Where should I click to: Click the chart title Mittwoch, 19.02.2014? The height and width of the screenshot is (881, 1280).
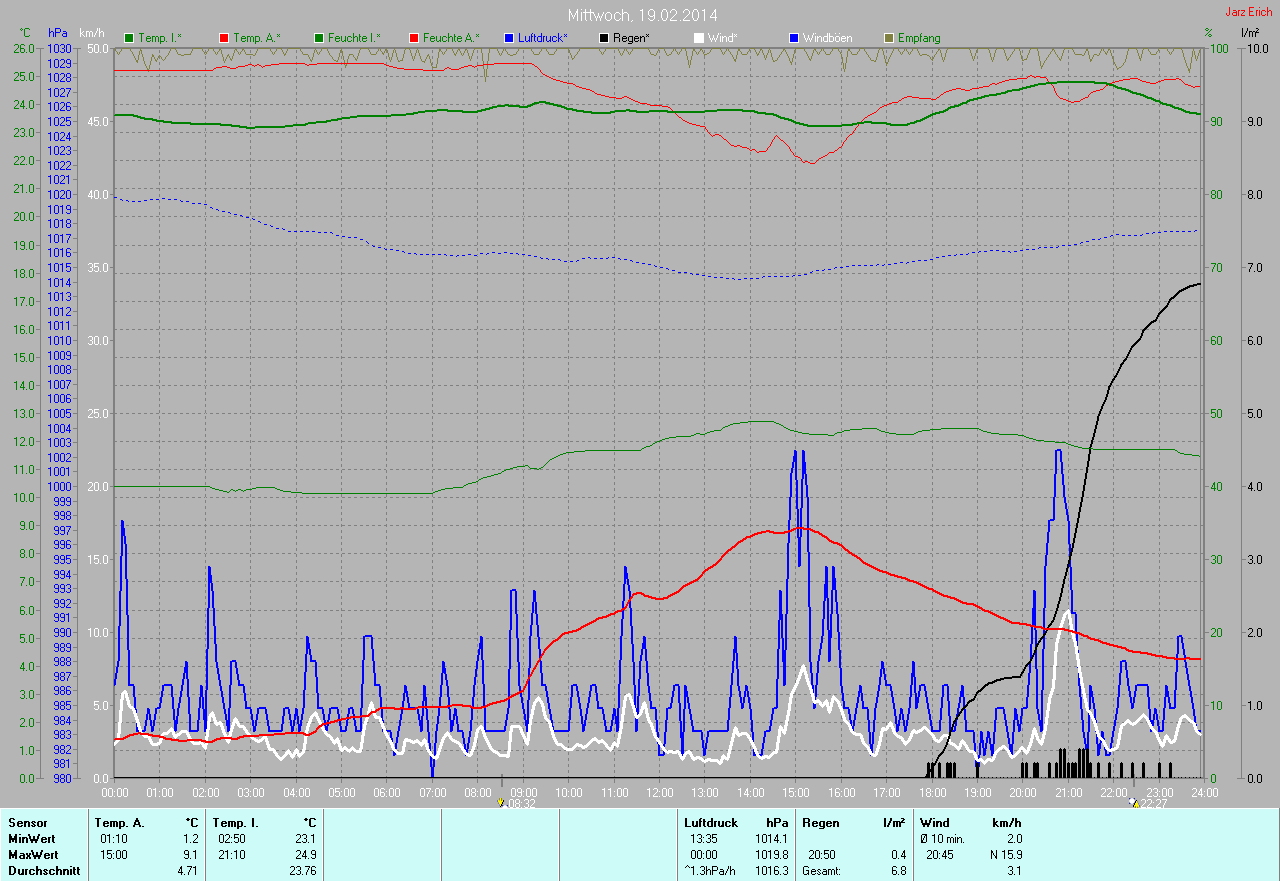pos(642,15)
